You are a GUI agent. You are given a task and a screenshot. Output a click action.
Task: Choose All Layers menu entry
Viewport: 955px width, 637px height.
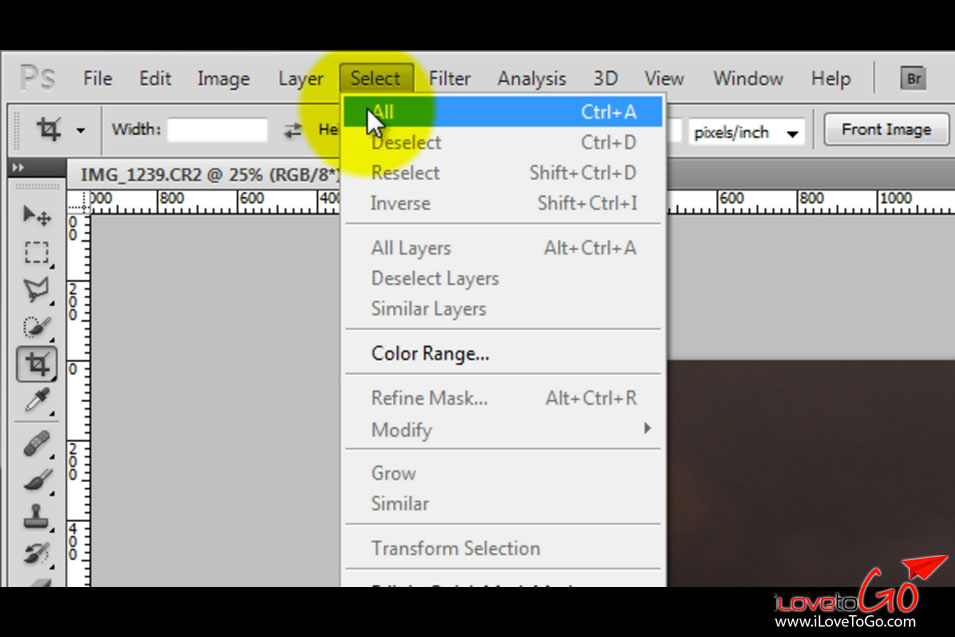(503, 248)
